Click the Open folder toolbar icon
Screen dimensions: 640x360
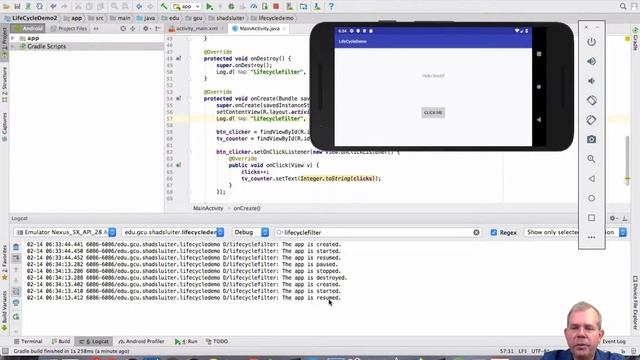pyautogui.click(x=6, y=7)
